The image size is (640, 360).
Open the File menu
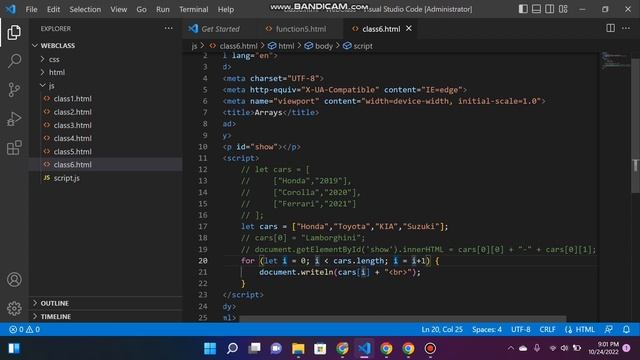coord(31,9)
